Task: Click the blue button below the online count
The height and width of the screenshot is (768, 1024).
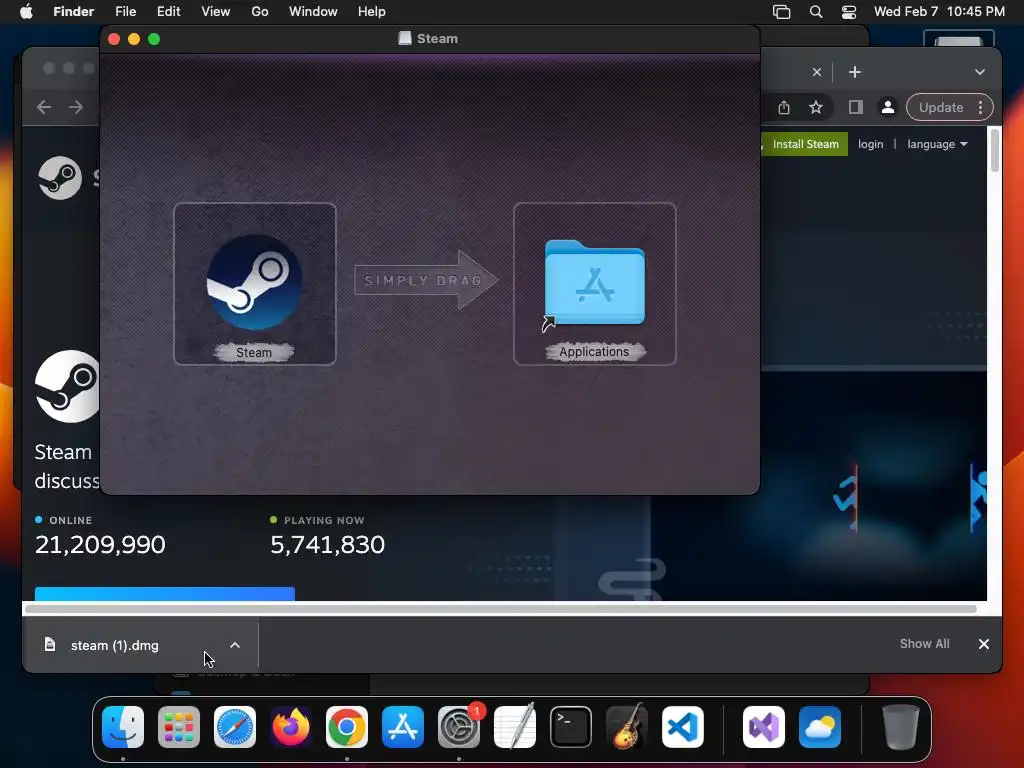Action: click(x=165, y=594)
